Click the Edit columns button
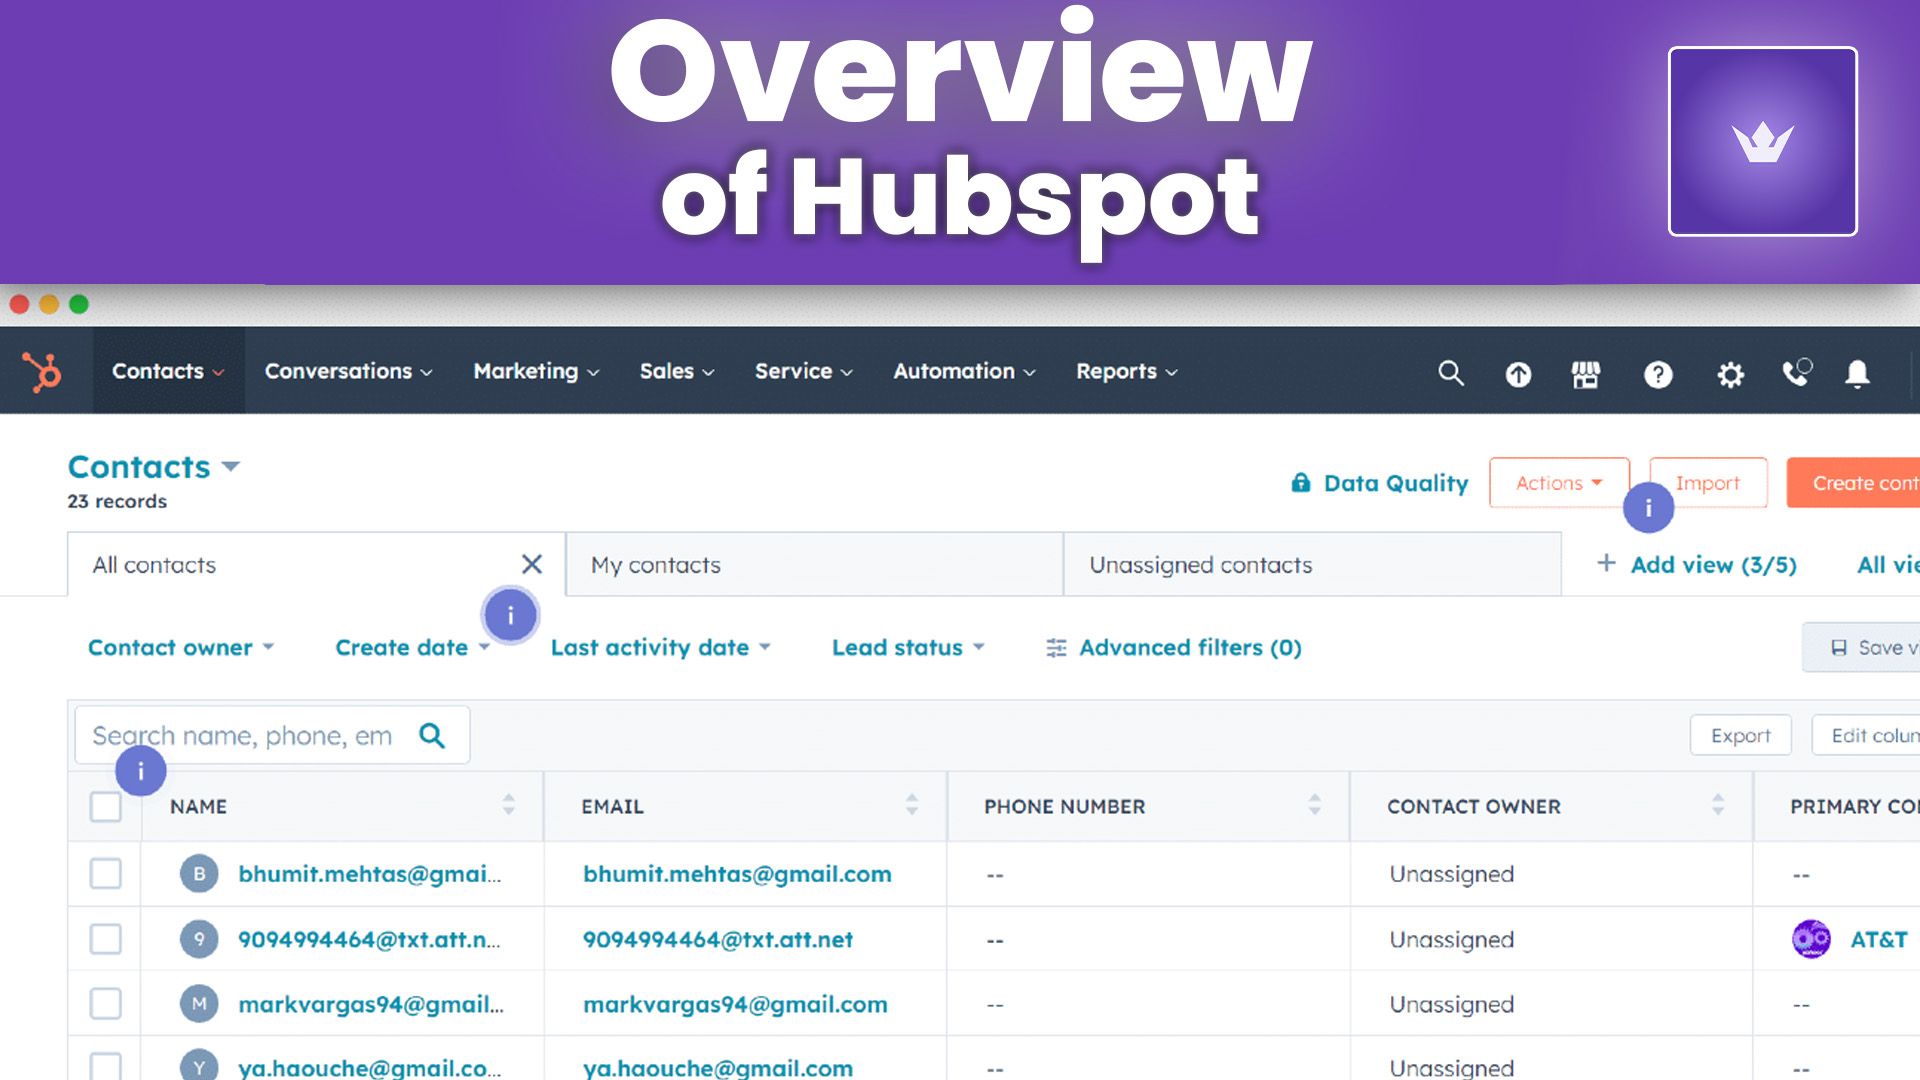 click(1866, 735)
